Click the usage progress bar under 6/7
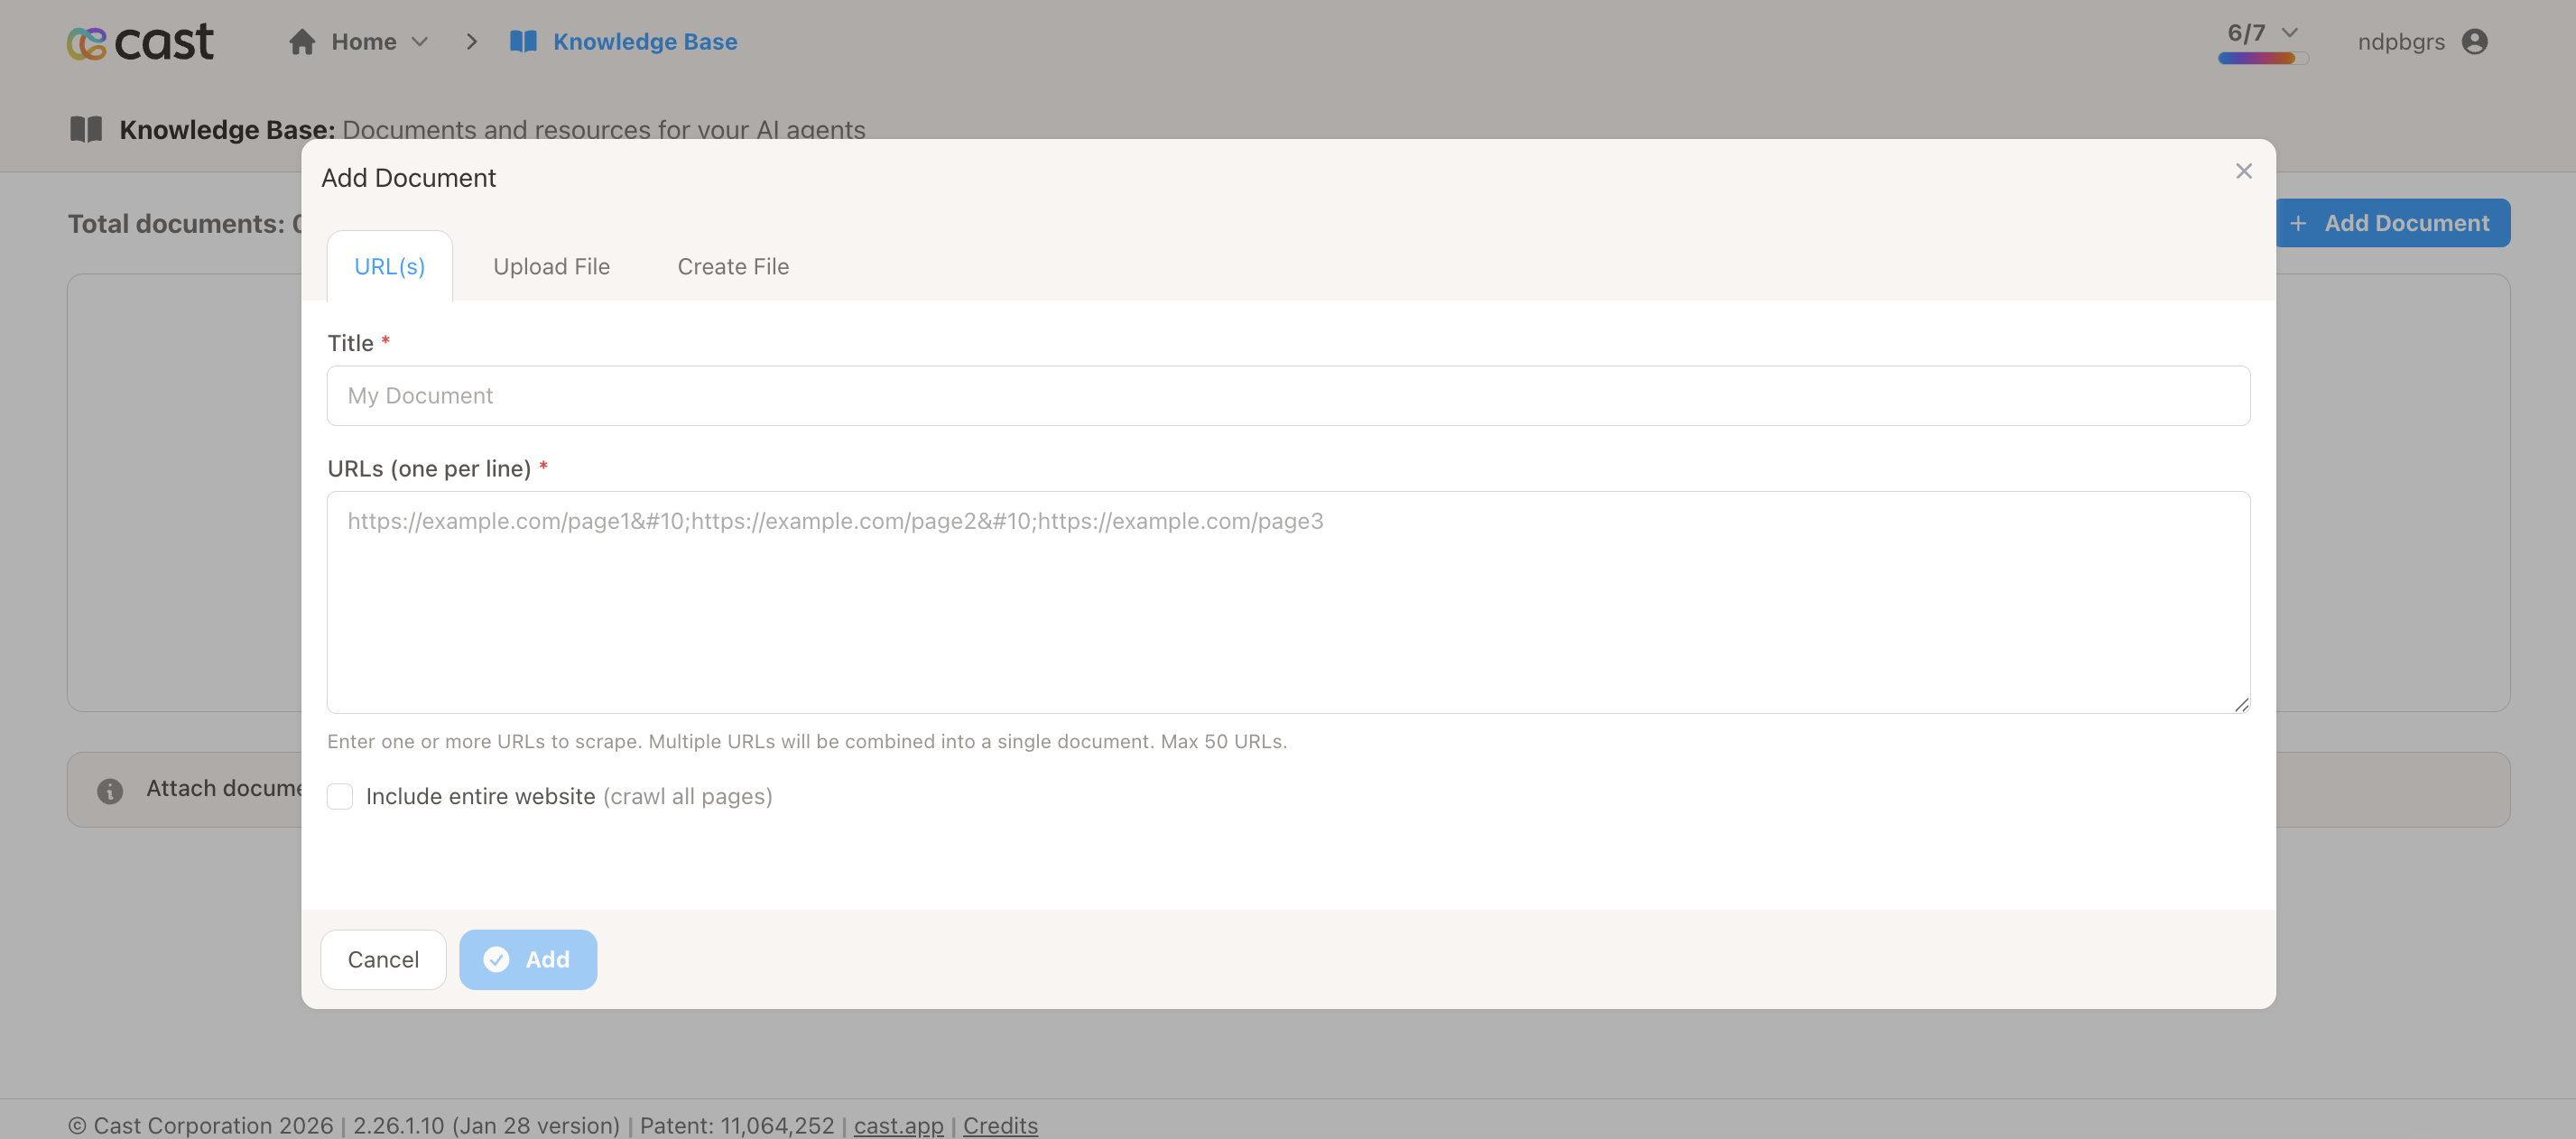The height and width of the screenshot is (1139, 2576). tap(2262, 59)
